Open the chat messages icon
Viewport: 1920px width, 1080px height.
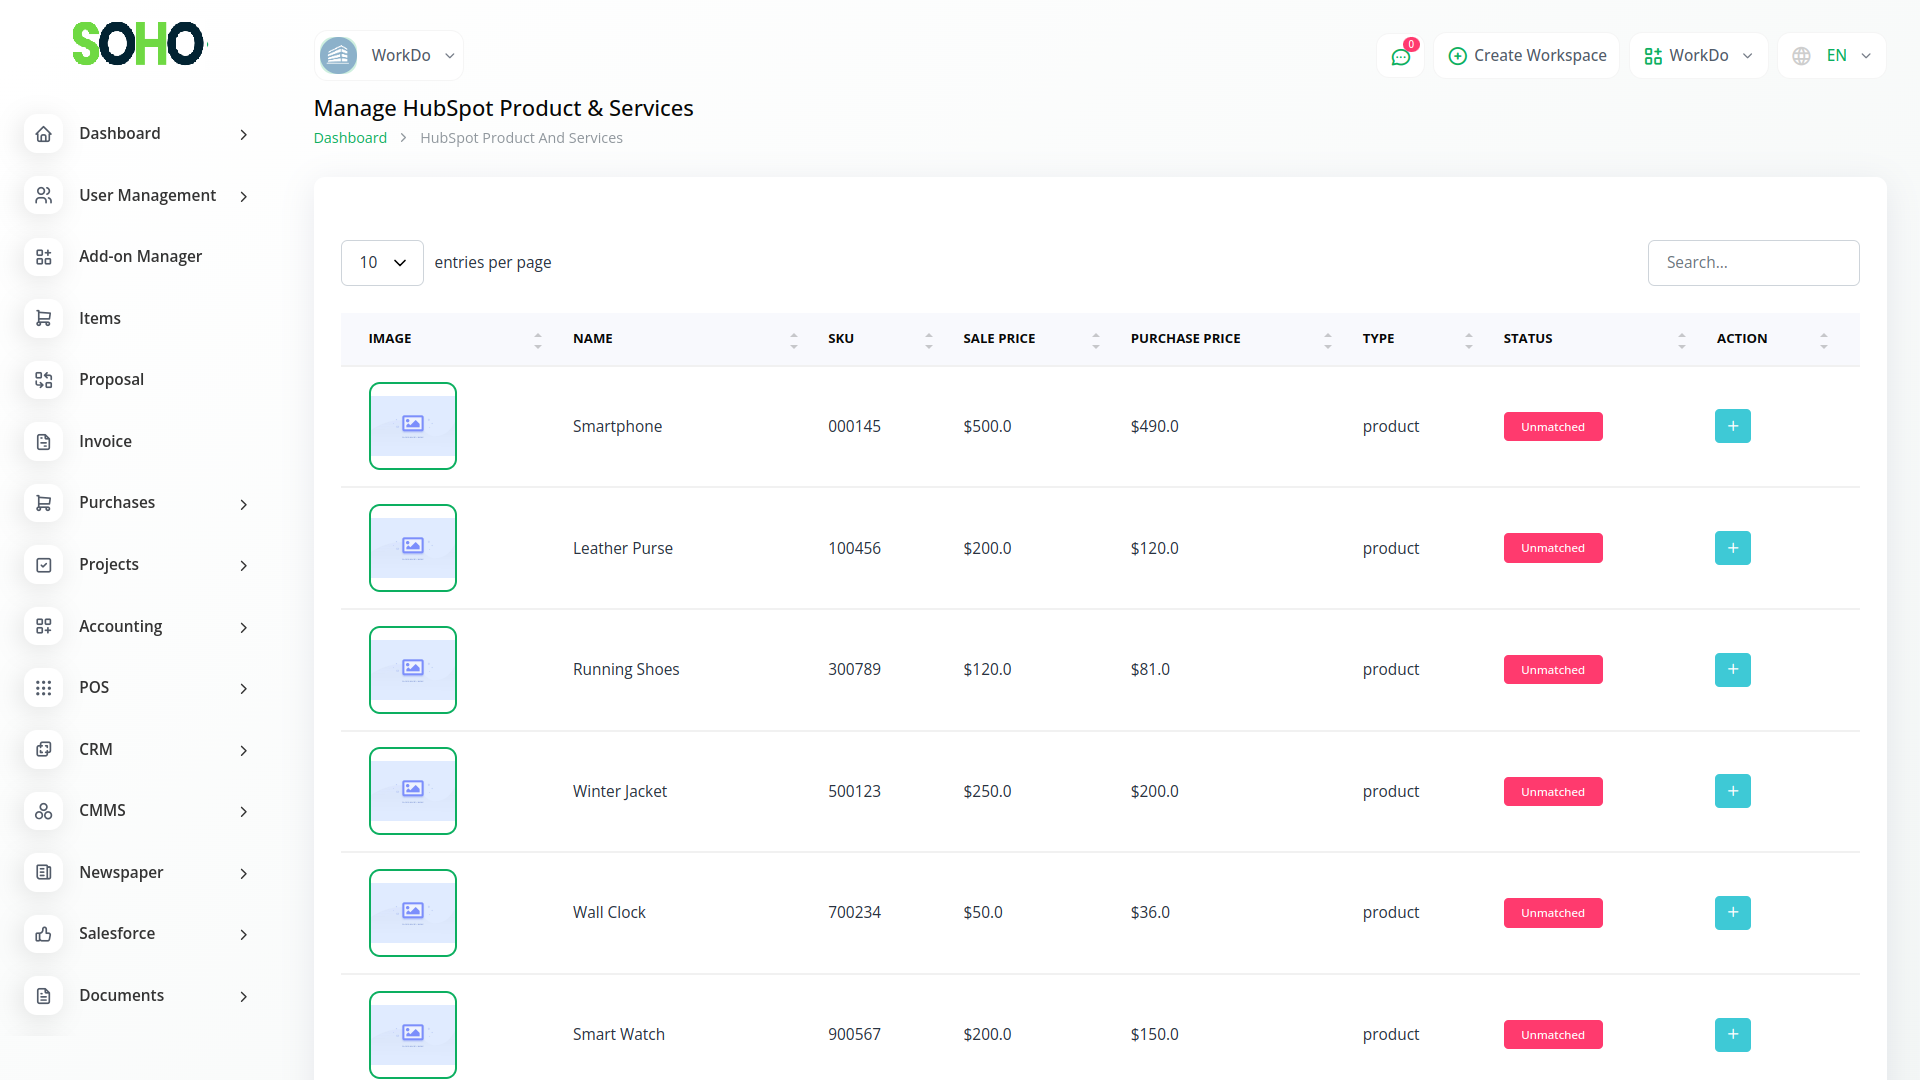click(x=1400, y=56)
